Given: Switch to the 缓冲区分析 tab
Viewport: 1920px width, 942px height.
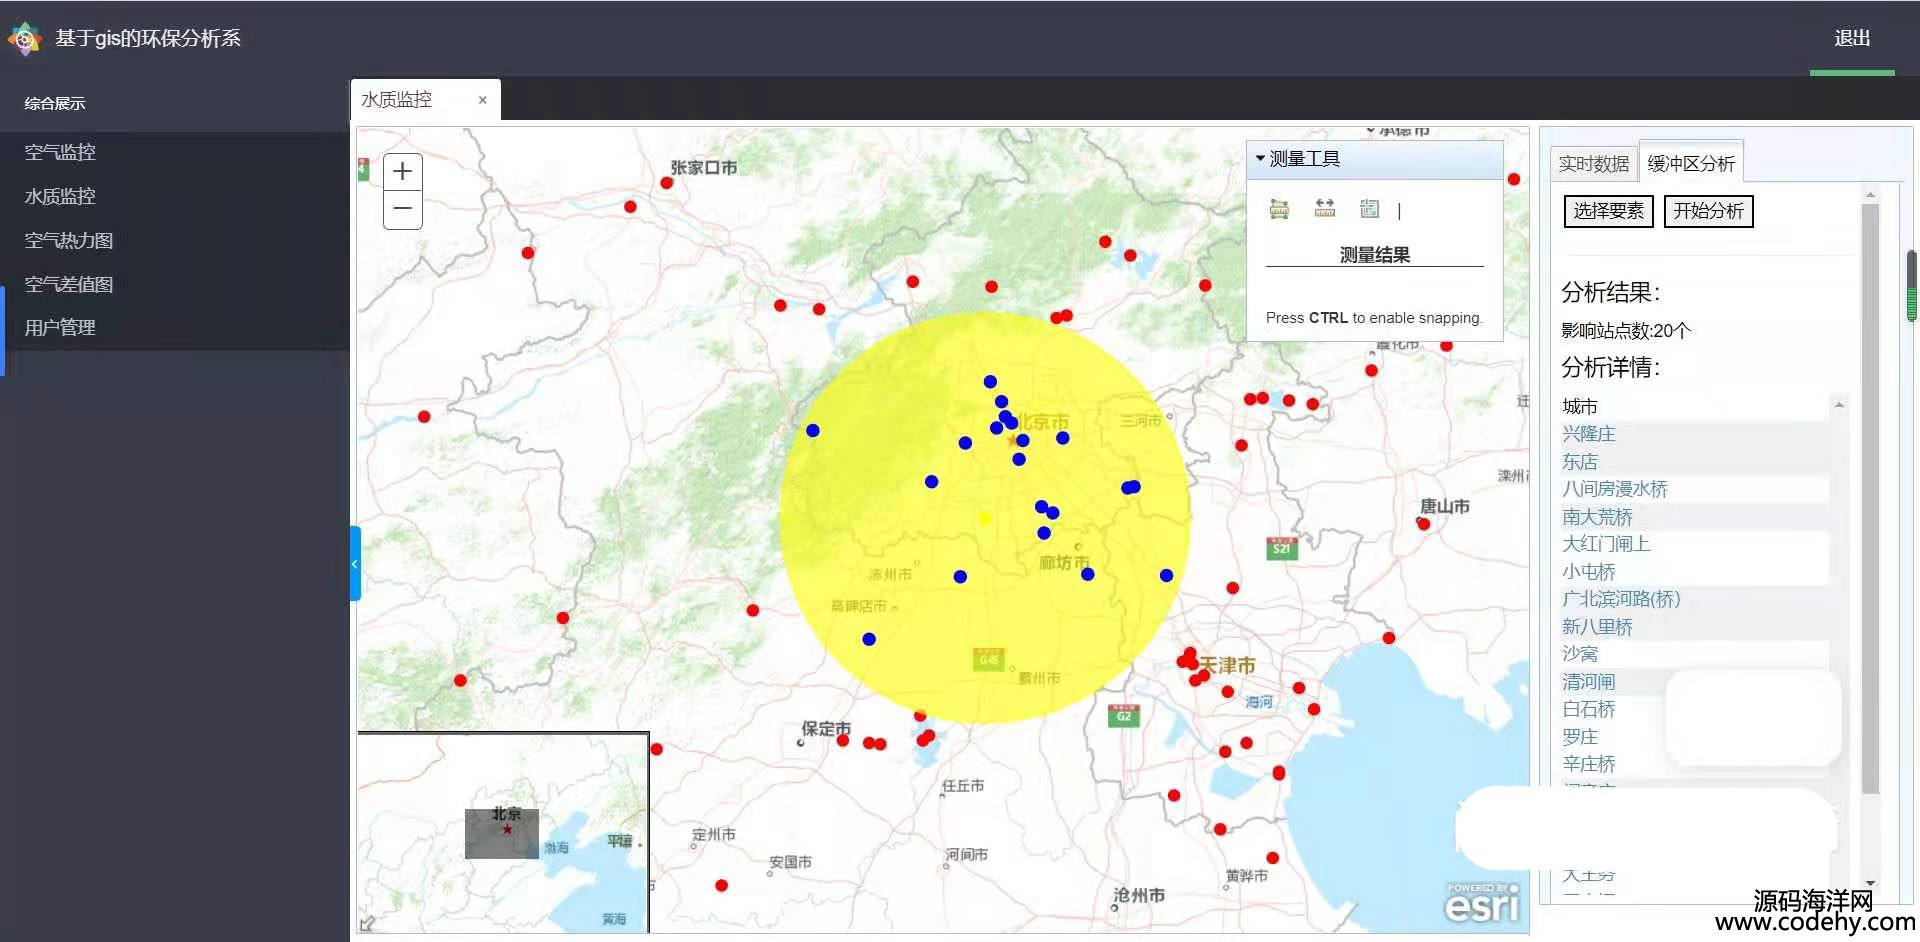Looking at the screenshot, I should coord(1690,163).
